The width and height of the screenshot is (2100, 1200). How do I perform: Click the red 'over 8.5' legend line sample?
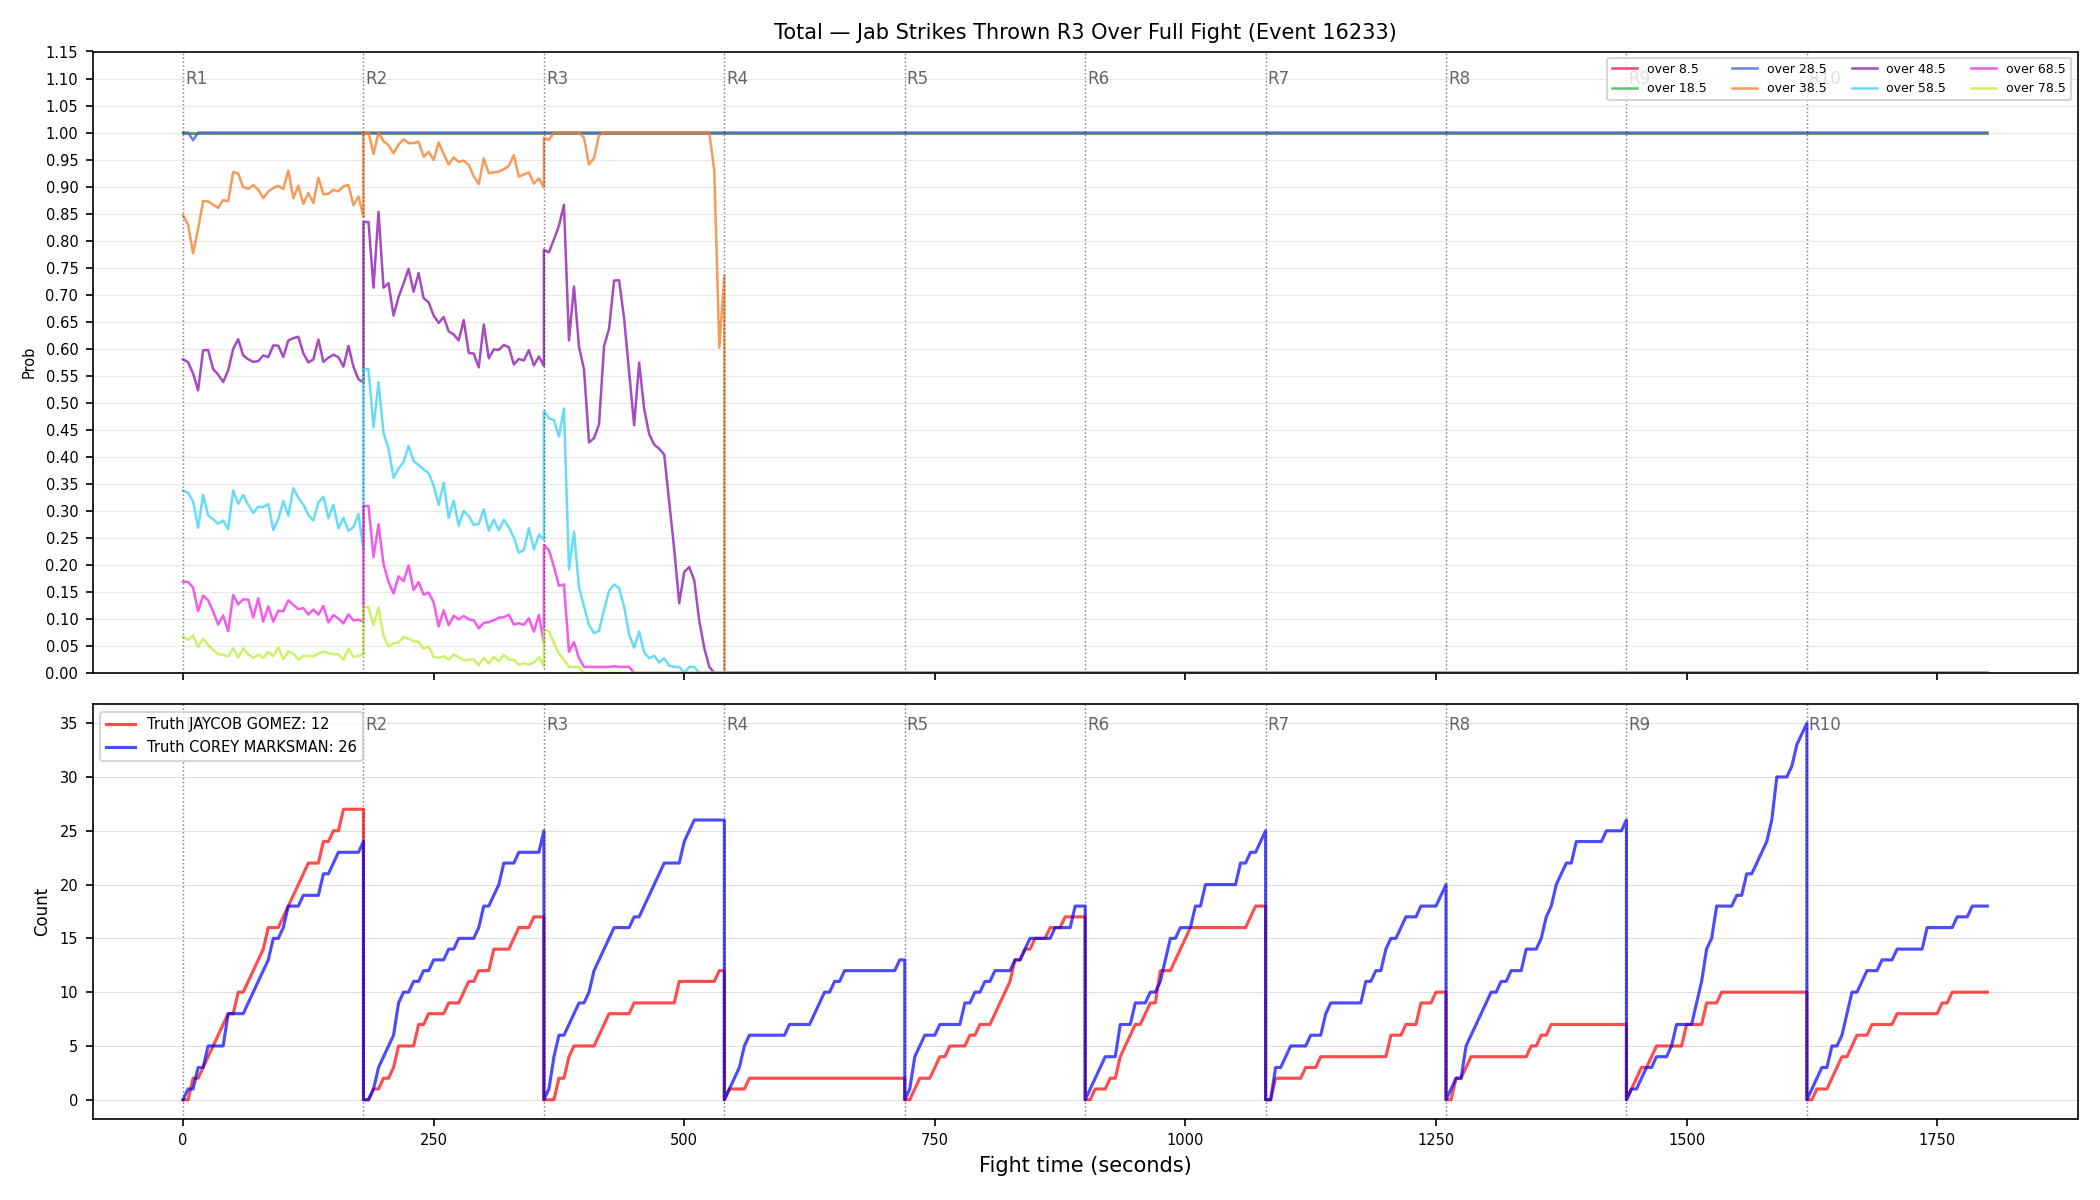point(1626,69)
